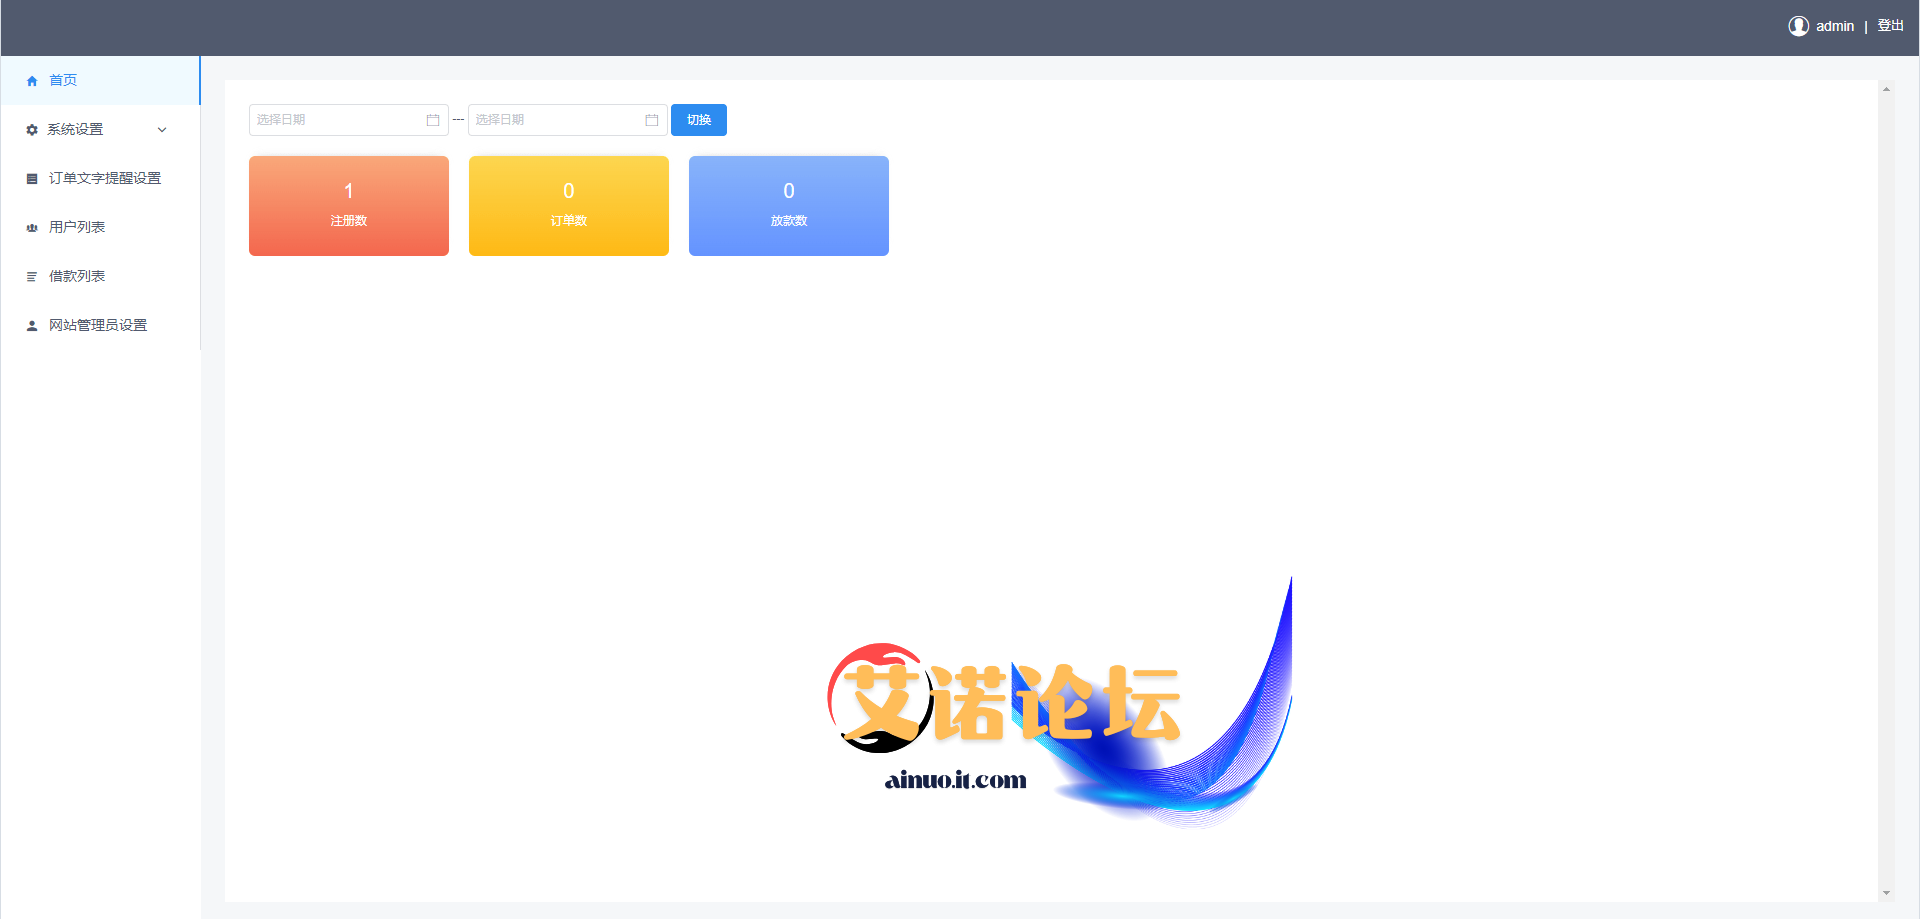Click the users icon beside 用户列表
Image resolution: width=1920 pixels, height=919 pixels.
pos(32,228)
